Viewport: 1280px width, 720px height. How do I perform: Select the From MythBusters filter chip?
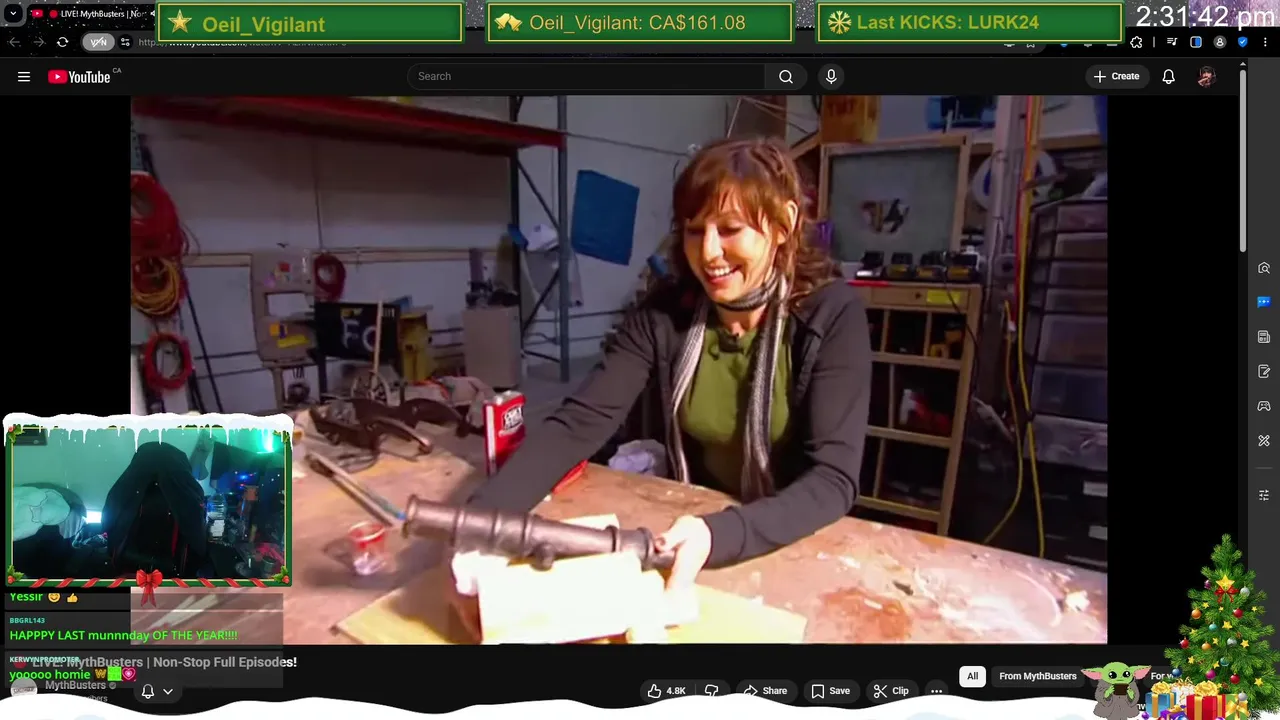coord(1038,676)
